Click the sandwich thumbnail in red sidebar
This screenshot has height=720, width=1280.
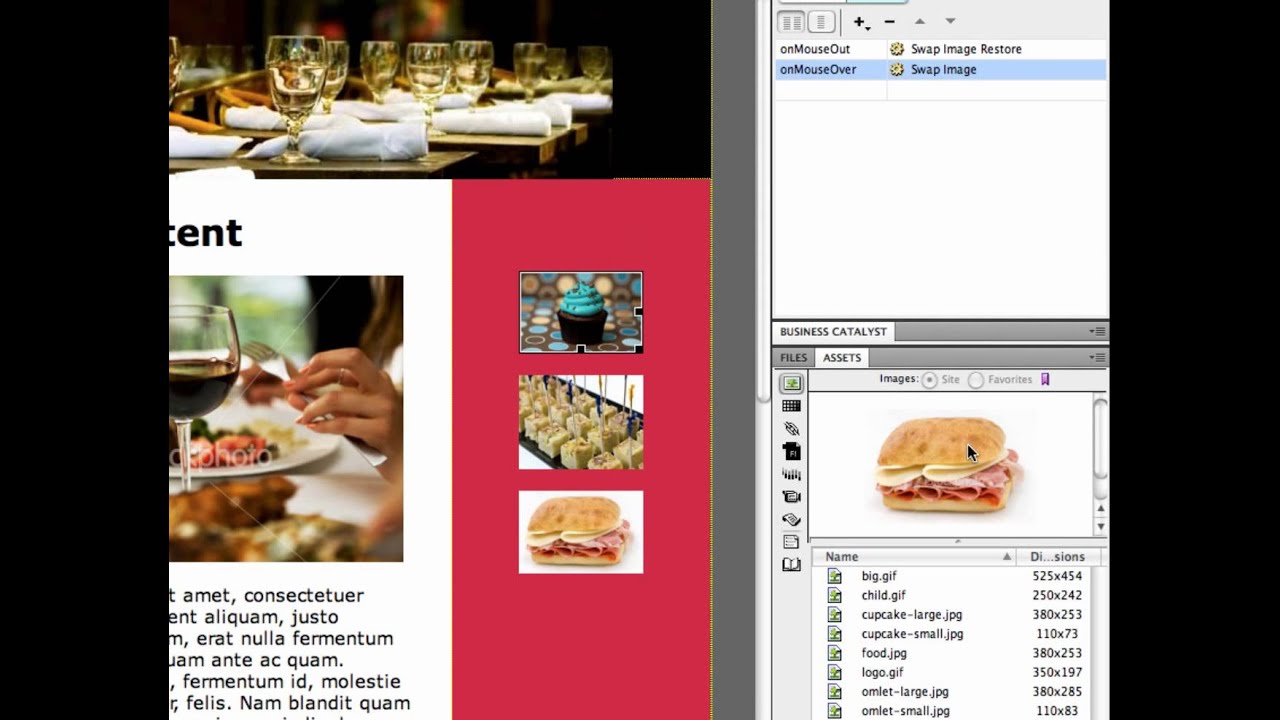point(581,532)
